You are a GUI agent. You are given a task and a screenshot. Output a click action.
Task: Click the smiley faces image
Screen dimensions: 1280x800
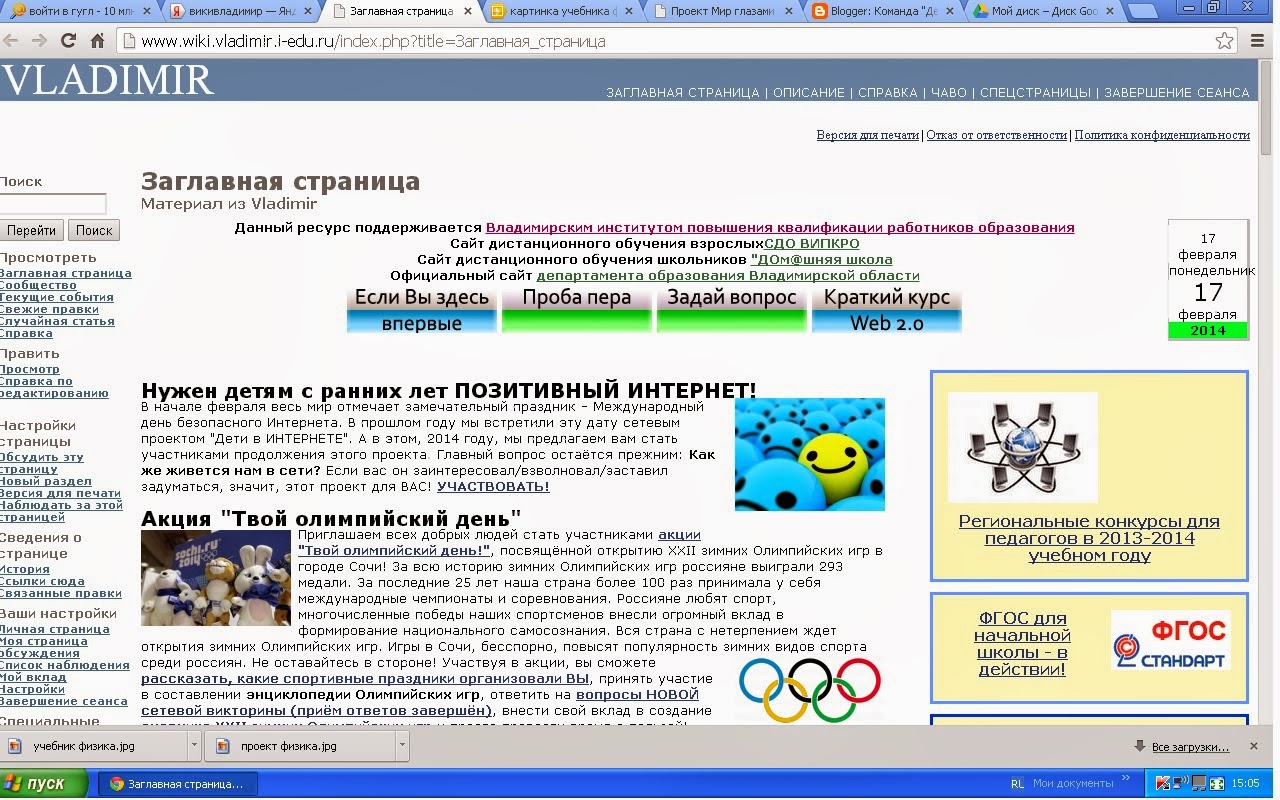pos(810,454)
